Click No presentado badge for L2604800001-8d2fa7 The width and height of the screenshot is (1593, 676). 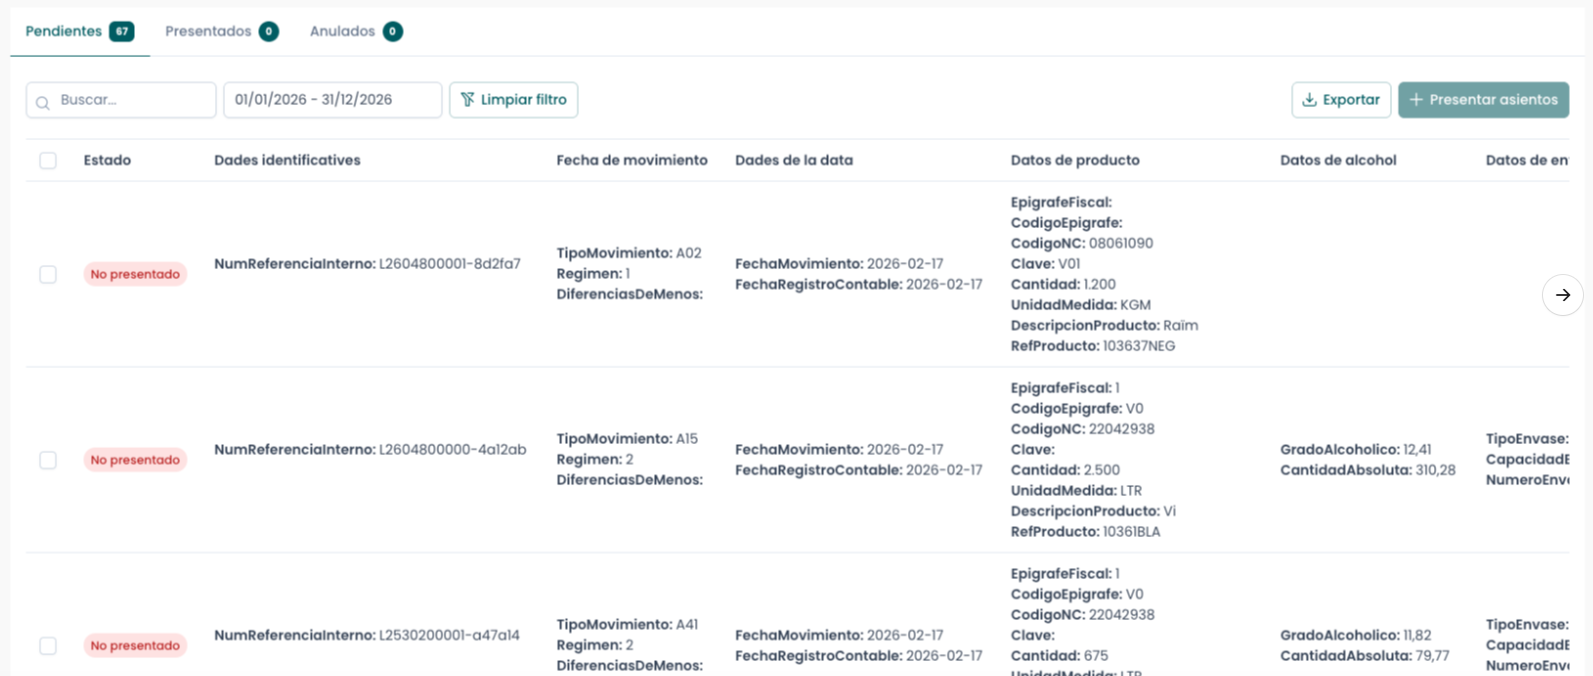tap(135, 274)
